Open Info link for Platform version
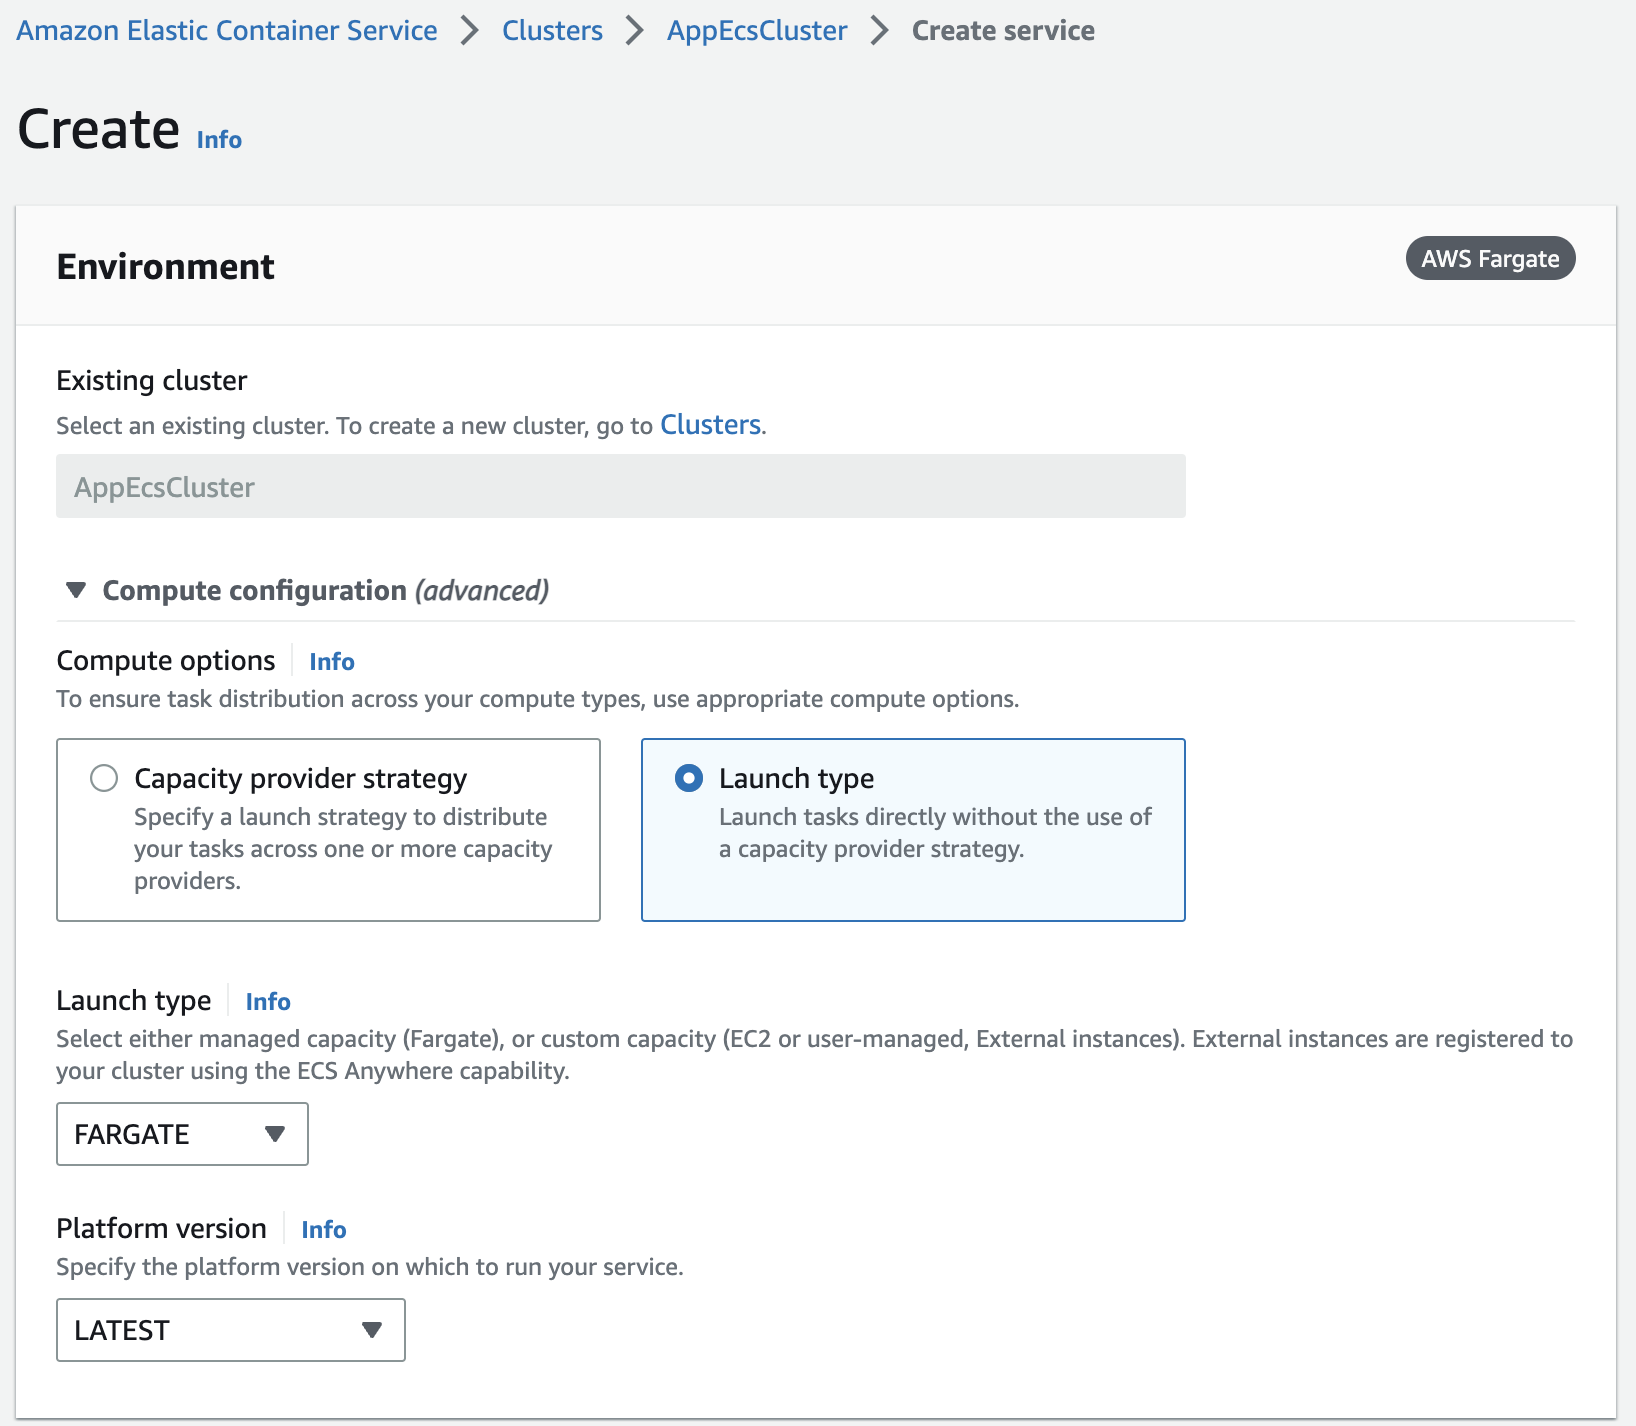This screenshot has height=1426, width=1636. (x=324, y=1230)
